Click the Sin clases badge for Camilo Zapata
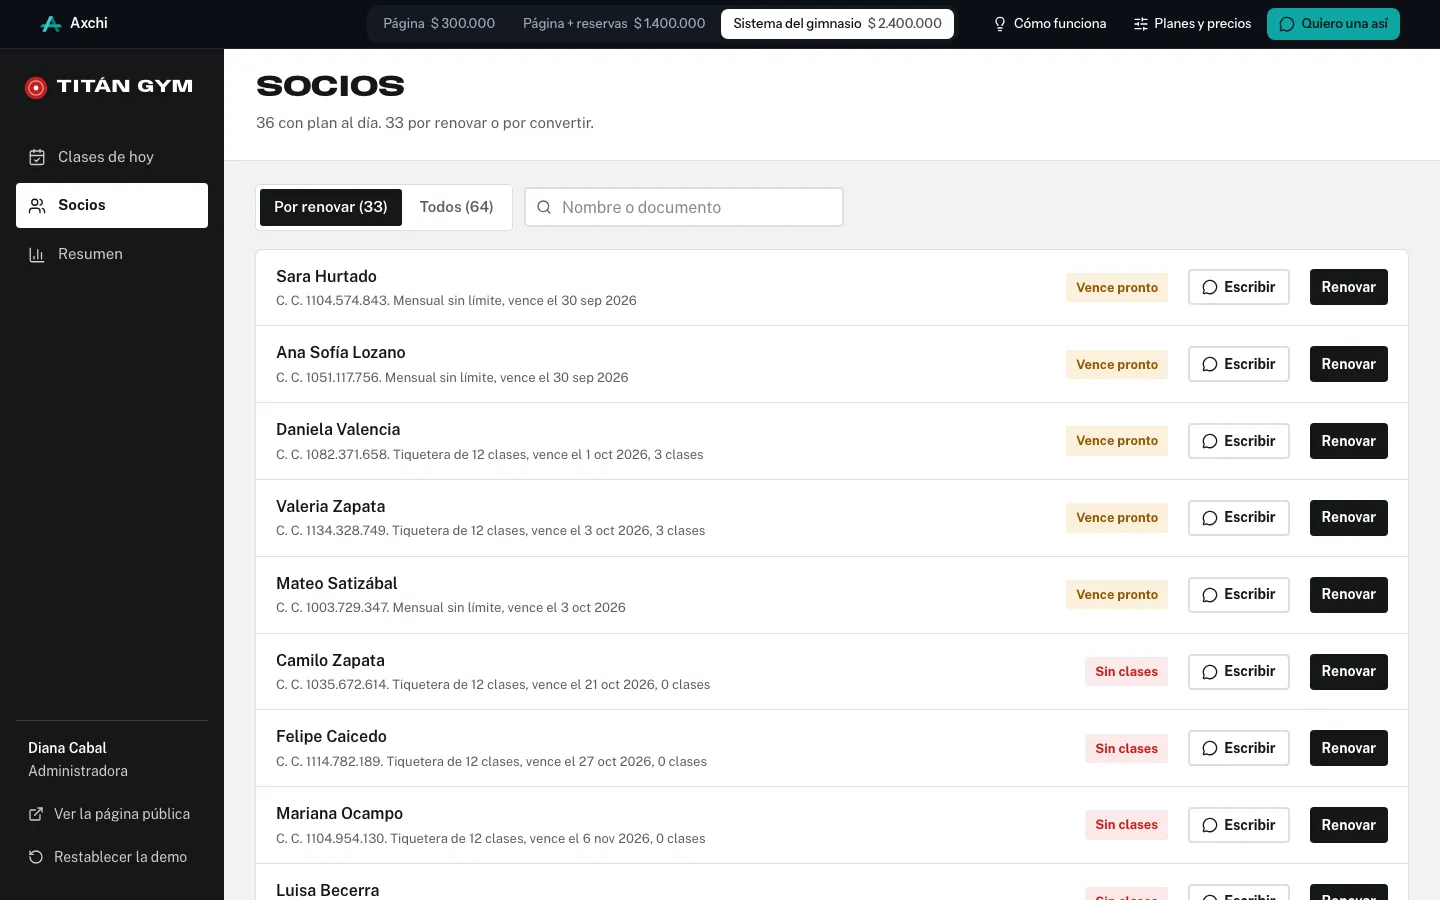 (1126, 671)
